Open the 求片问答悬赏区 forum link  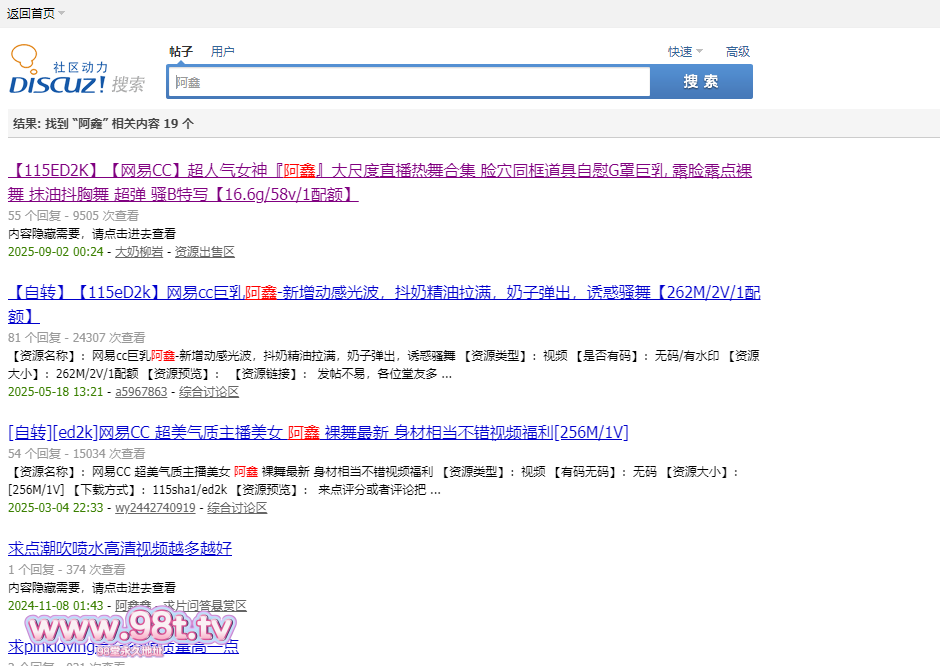(x=204, y=606)
